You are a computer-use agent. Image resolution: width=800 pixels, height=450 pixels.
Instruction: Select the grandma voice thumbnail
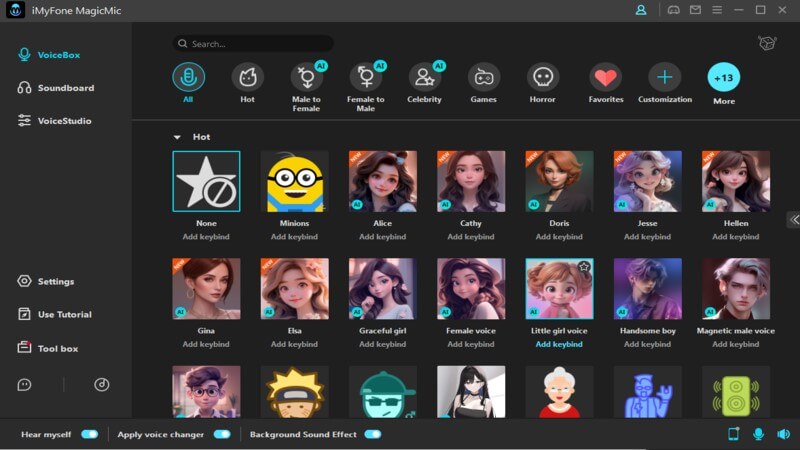coord(559,392)
